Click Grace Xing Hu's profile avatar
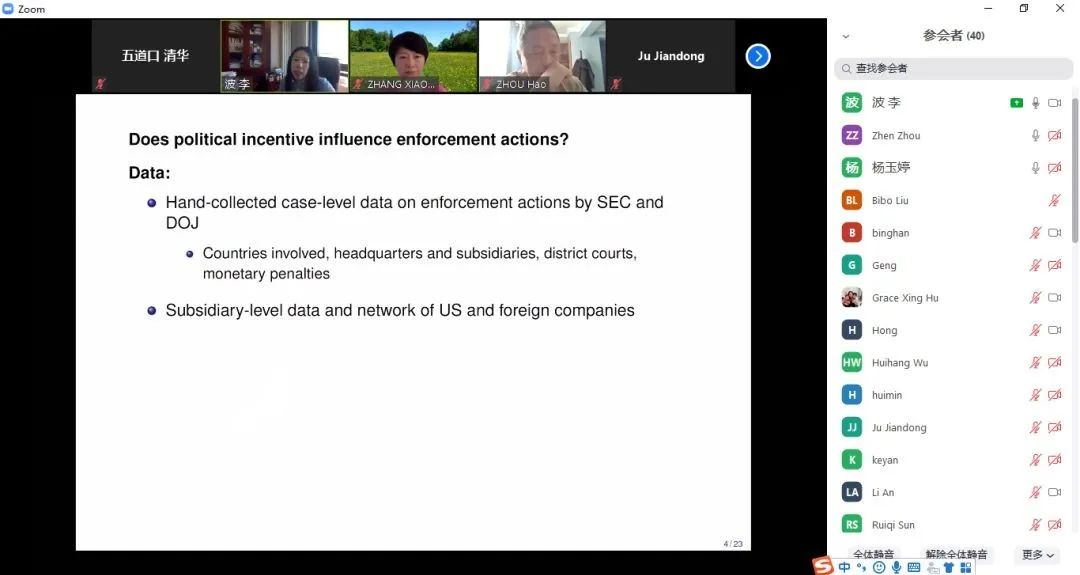The image size is (1080, 575). 851,298
